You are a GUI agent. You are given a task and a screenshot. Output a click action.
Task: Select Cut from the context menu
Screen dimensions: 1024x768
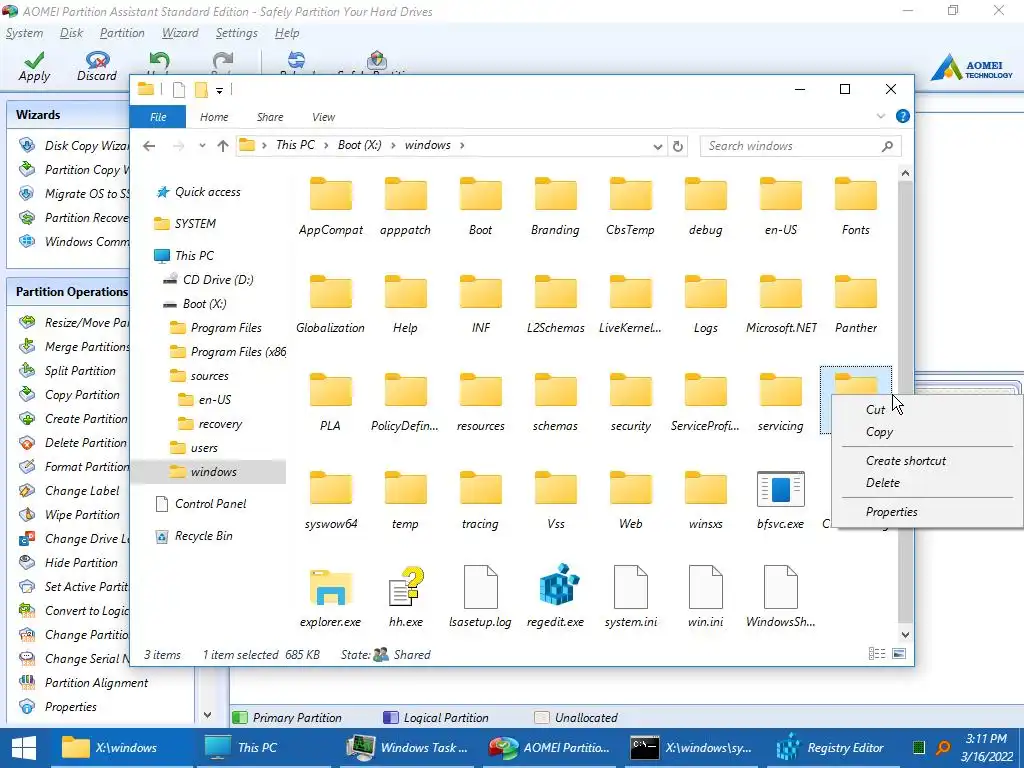(875, 409)
